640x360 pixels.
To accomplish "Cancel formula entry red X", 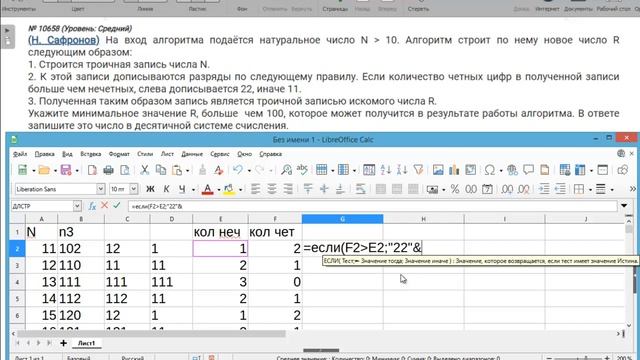I will click(x=104, y=205).
